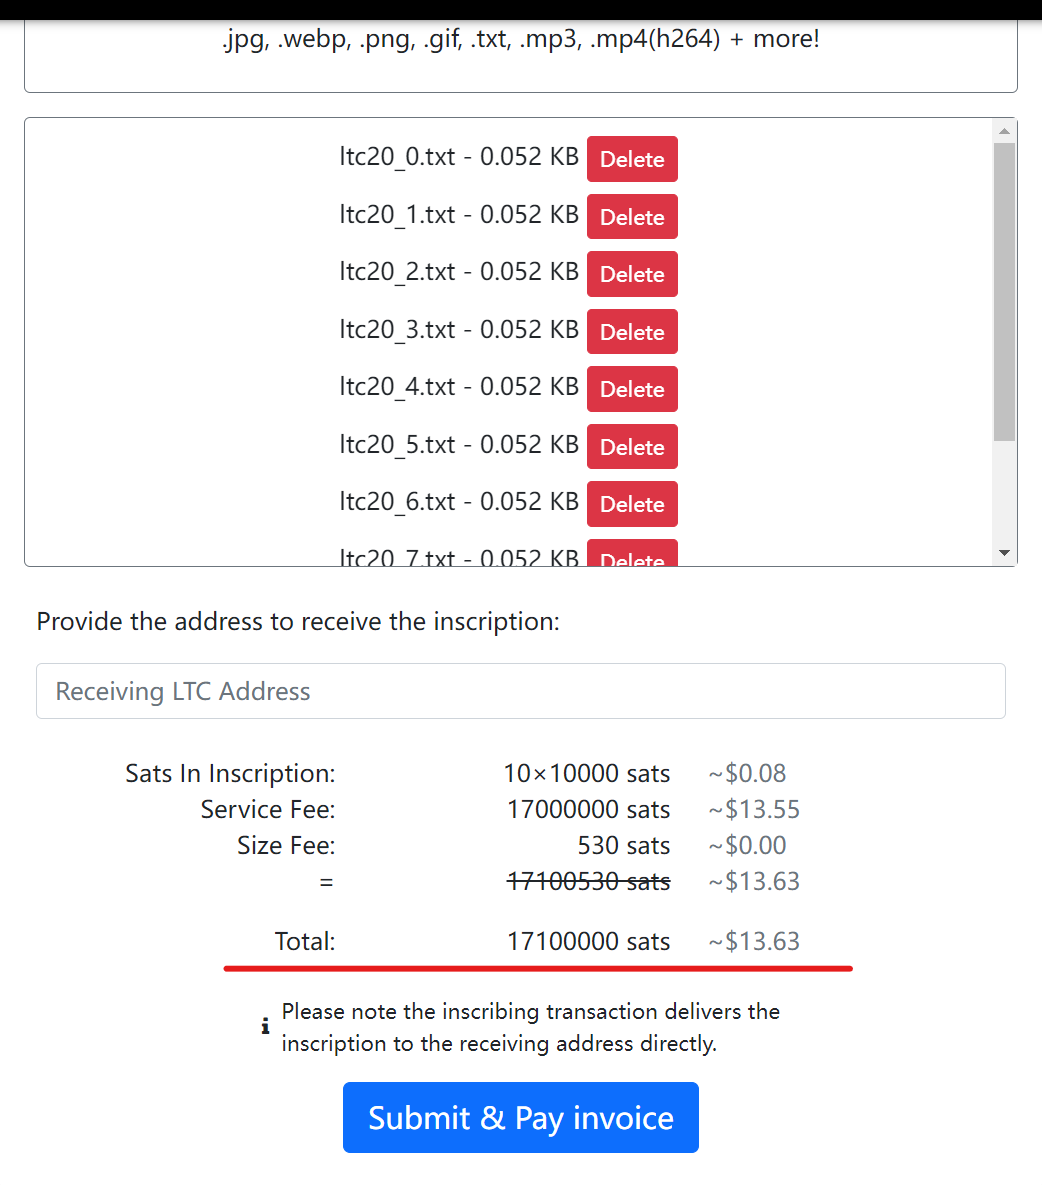Click the struck-through 17100530 sats amount
1042x1185 pixels.
(588, 881)
